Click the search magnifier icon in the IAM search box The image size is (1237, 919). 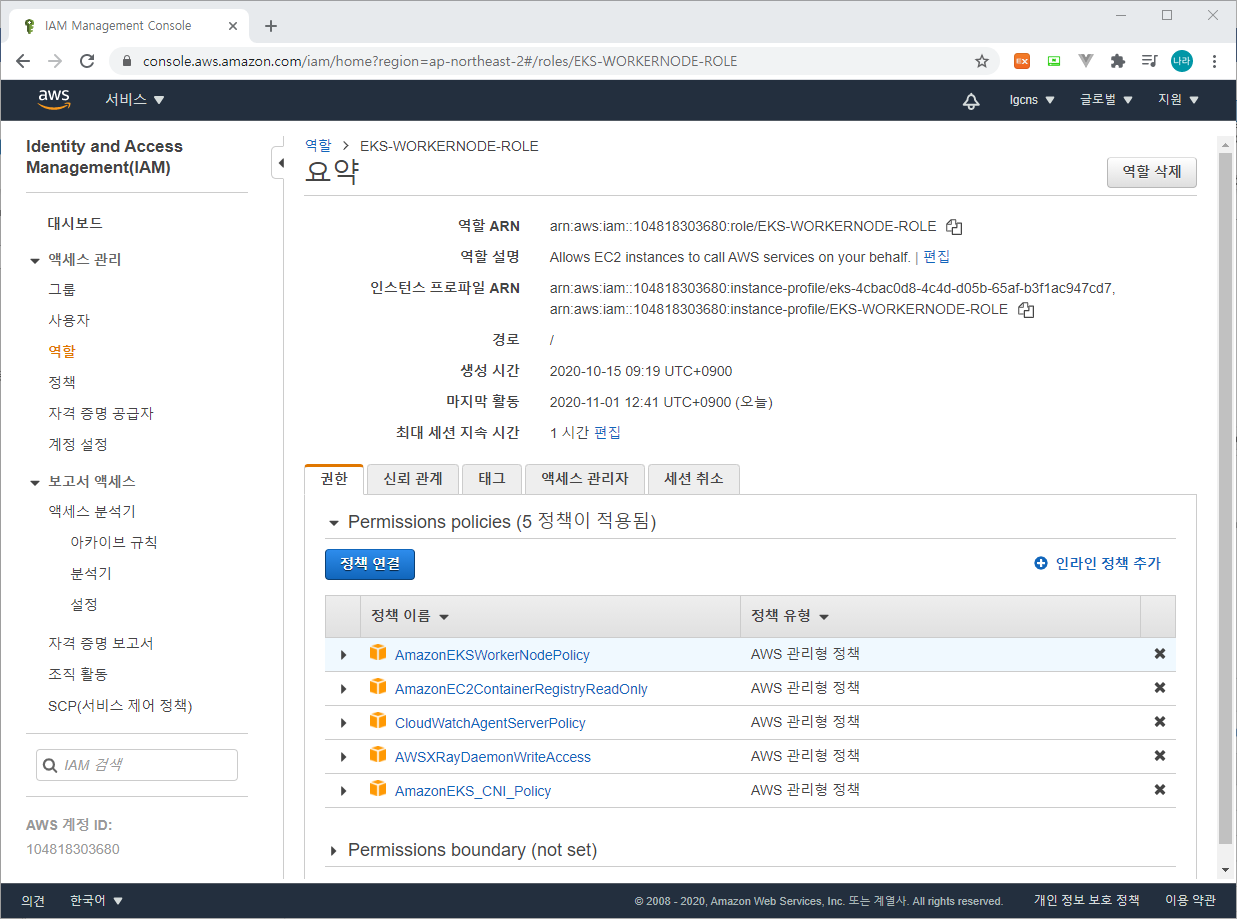click(x=49, y=766)
